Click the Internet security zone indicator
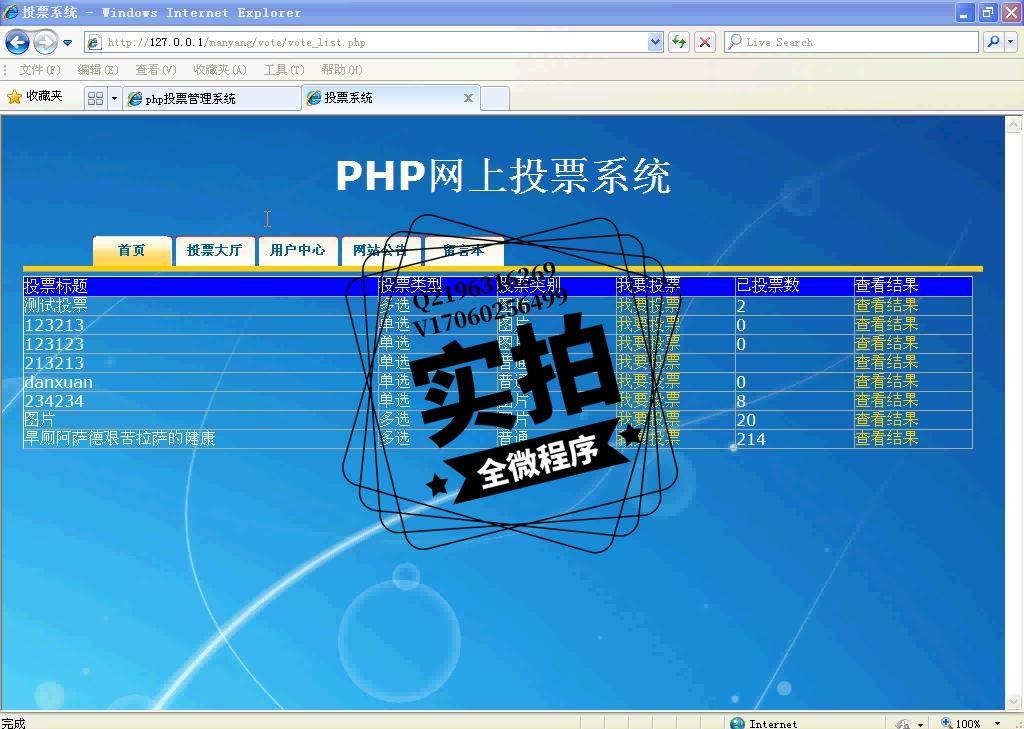Screen dimensions: 1024x729 point(763,722)
